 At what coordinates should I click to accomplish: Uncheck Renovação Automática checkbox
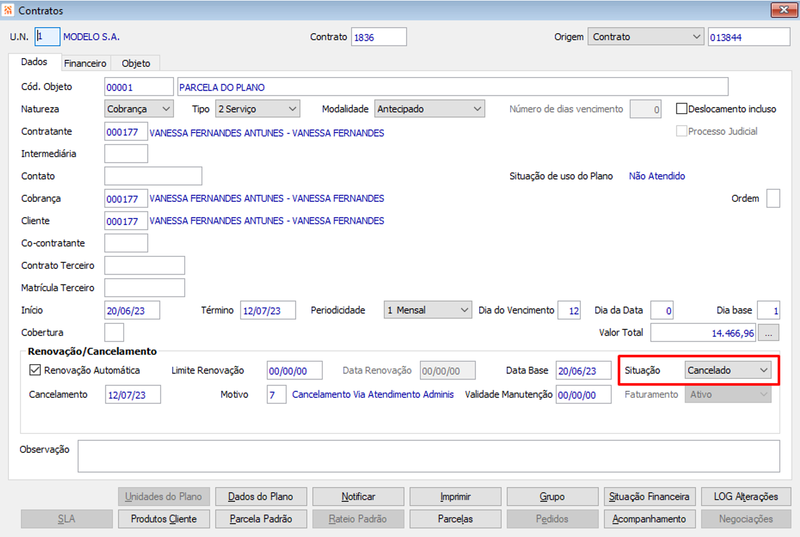pos(35,370)
